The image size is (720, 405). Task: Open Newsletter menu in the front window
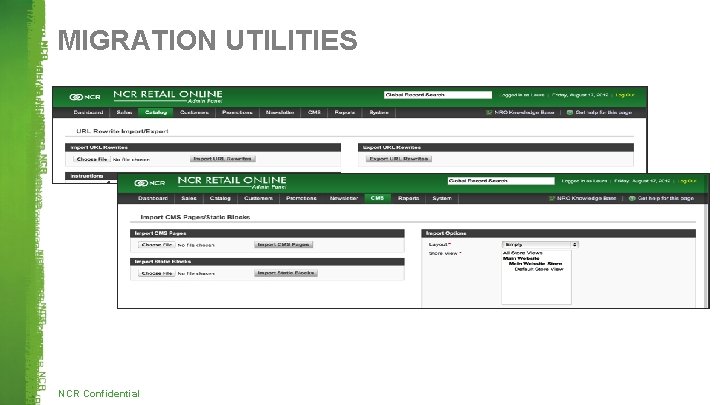pos(343,198)
